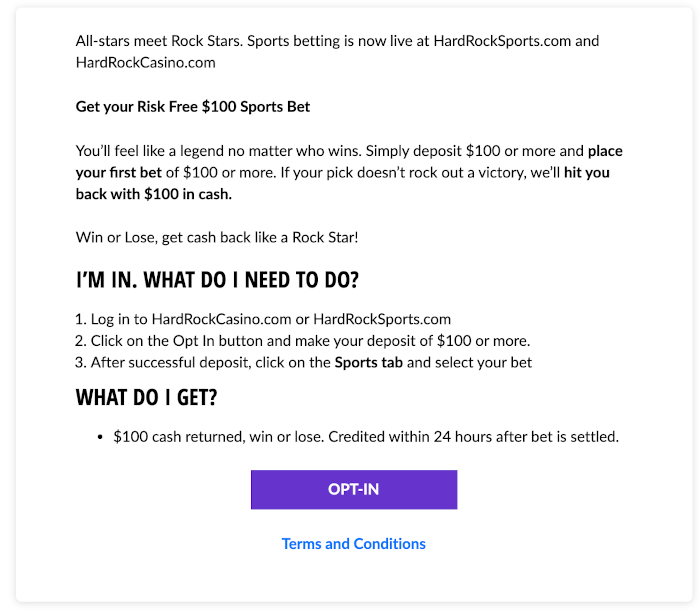The width and height of the screenshot is (700, 613).
Task: Select the "I'M IN. WHAT DO I NEED TO DO?" heading
Action: coord(217,280)
